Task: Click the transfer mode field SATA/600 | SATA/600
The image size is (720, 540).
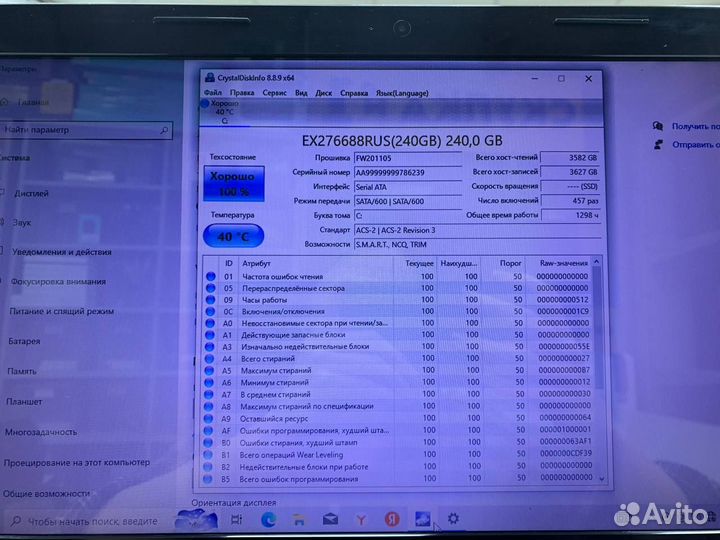Action: [407, 202]
